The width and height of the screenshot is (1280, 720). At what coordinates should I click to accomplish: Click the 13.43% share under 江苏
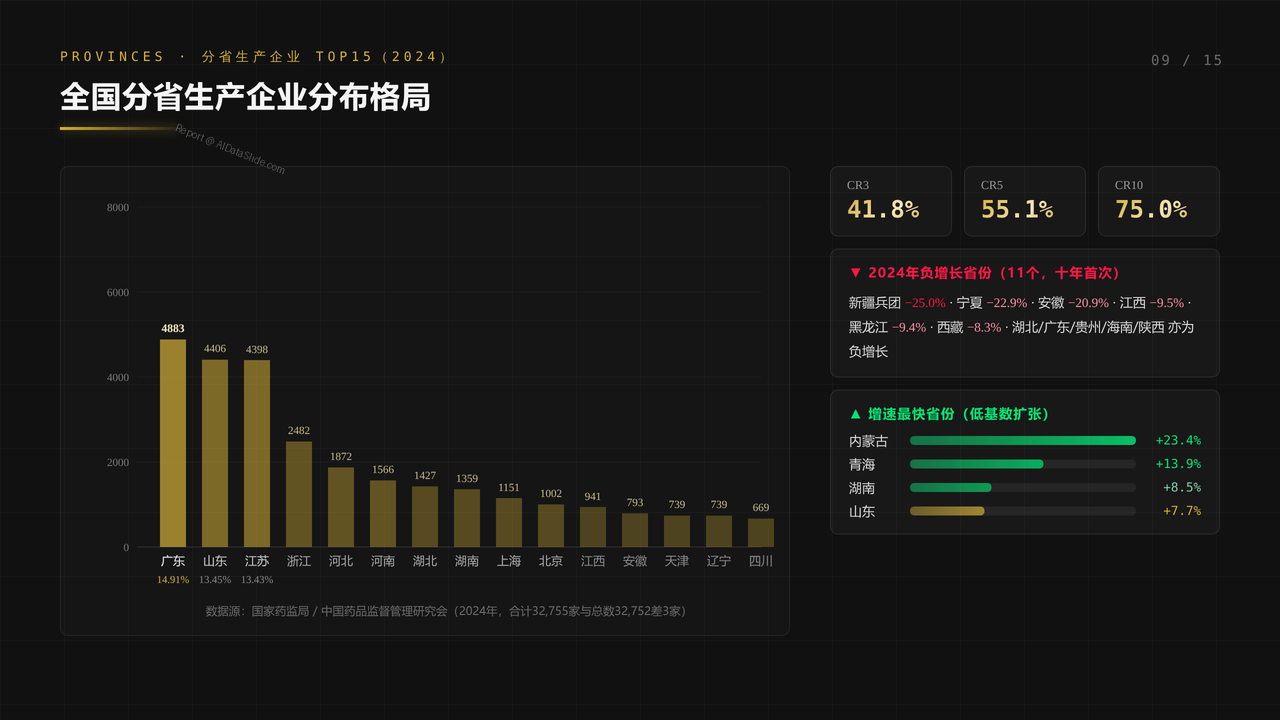(x=257, y=579)
